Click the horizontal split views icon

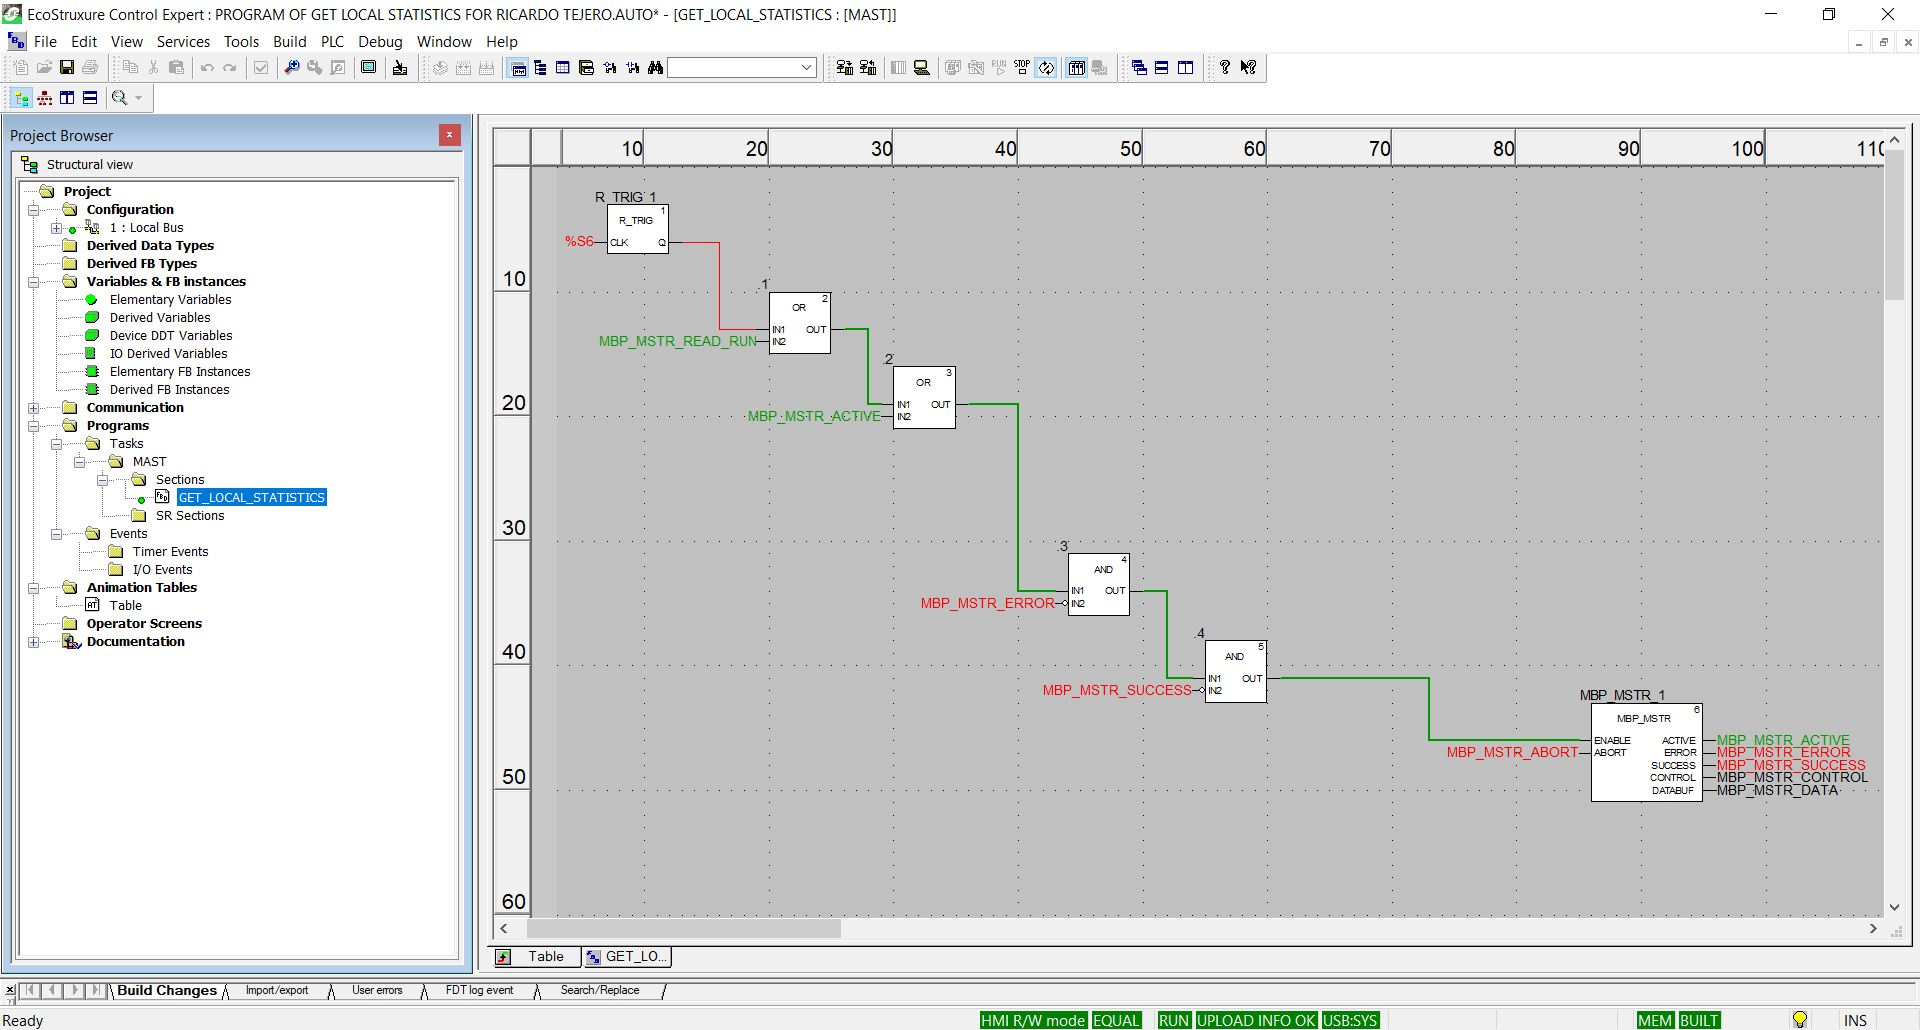point(90,97)
